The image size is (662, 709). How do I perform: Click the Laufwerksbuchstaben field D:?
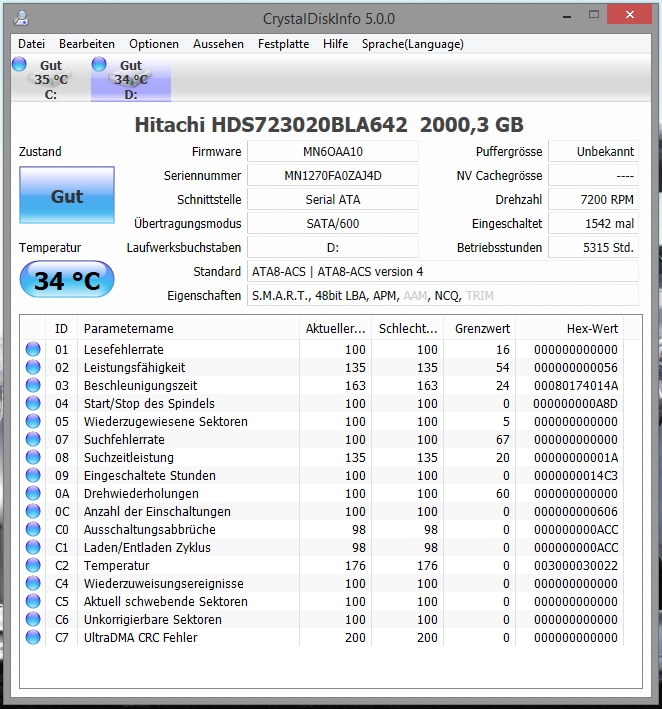pyautogui.click(x=333, y=247)
